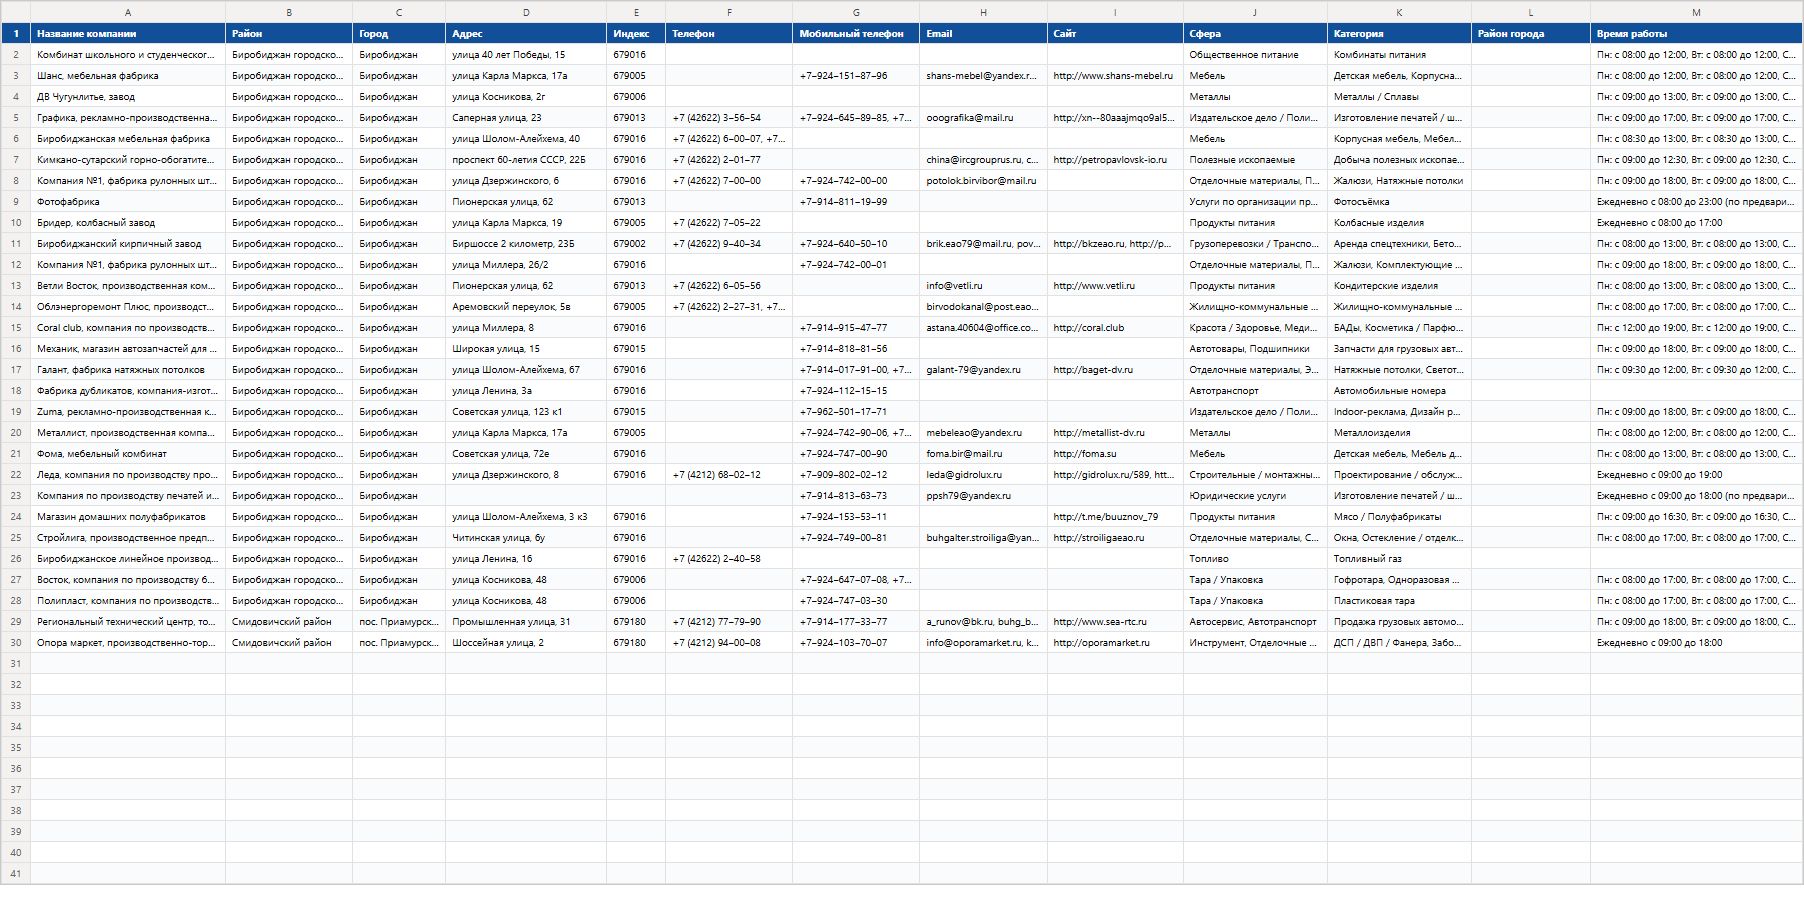Select phone cell '+7 (4212) 68-02-12'
Viewport: 1804px width, 902px height.
point(729,474)
